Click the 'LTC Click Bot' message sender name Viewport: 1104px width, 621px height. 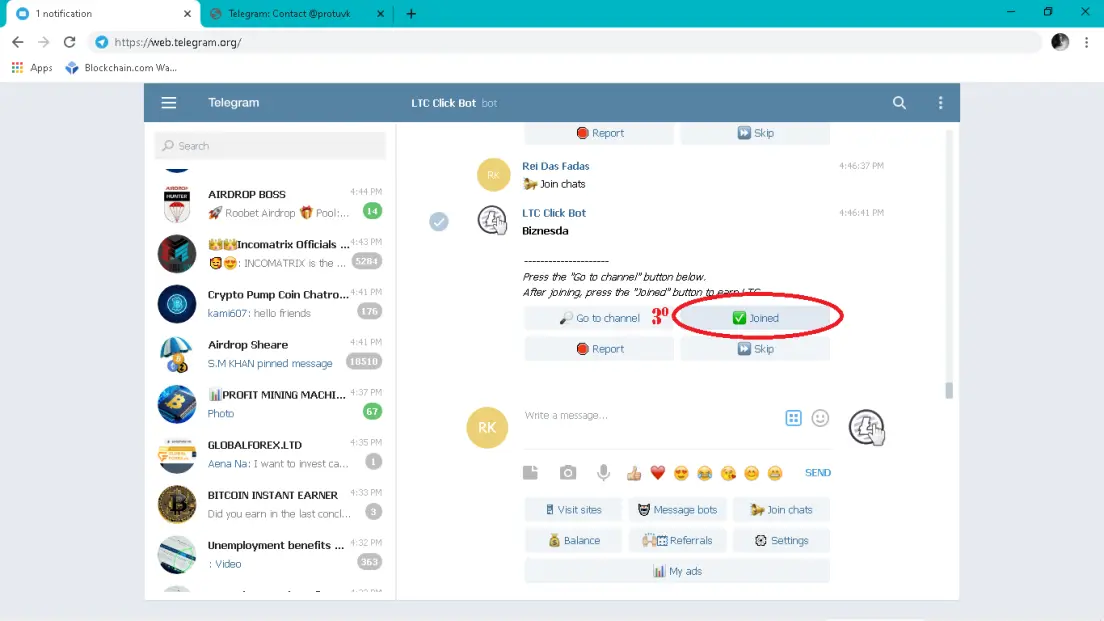553,213
